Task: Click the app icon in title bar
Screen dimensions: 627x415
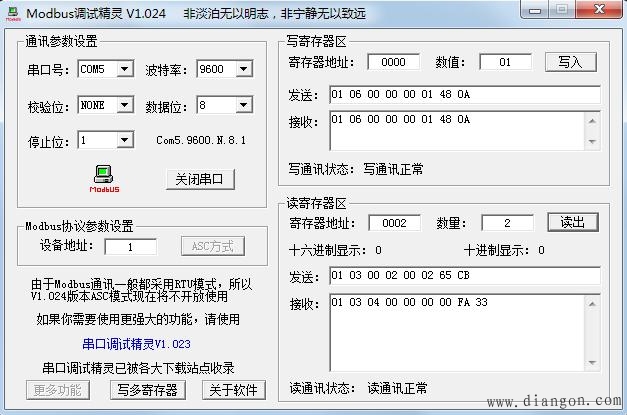Action: (x=13, y=14)
